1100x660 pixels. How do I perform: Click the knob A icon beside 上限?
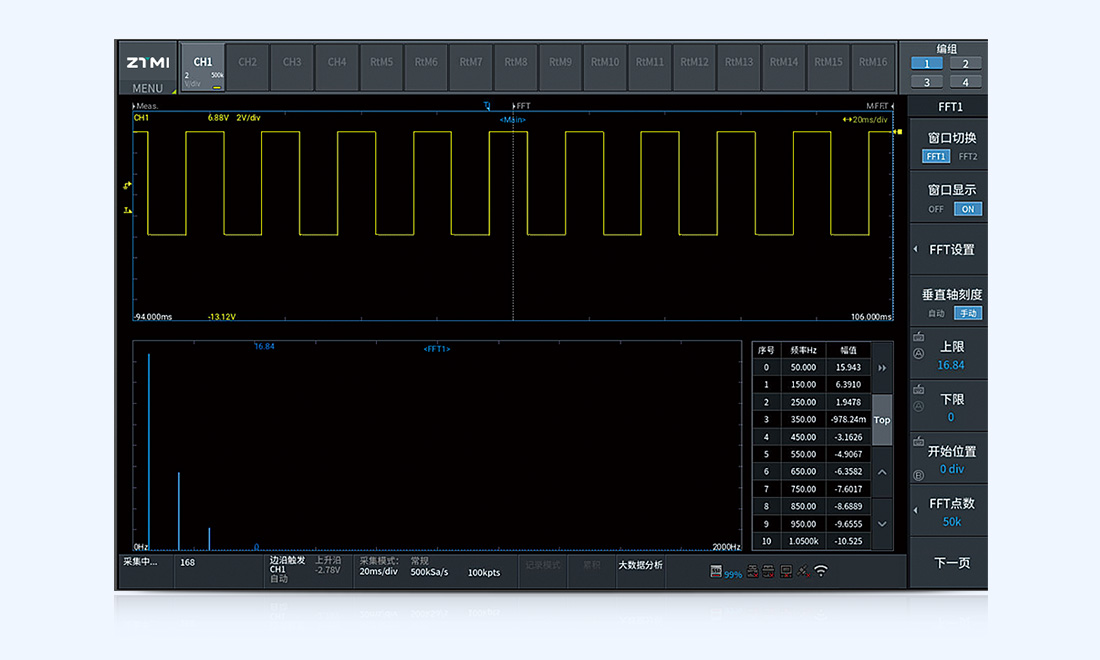(919, 353)
